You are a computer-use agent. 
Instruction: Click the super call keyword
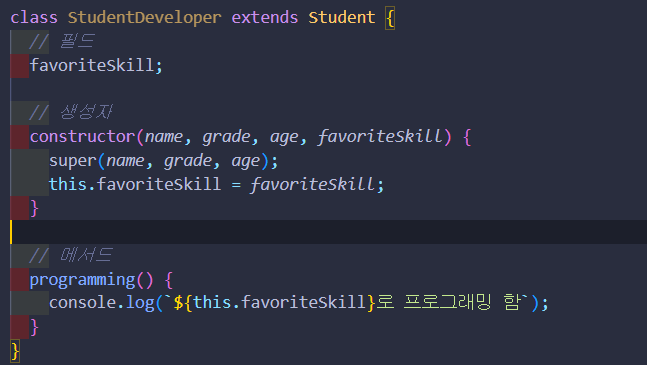(x=73, y=161)
